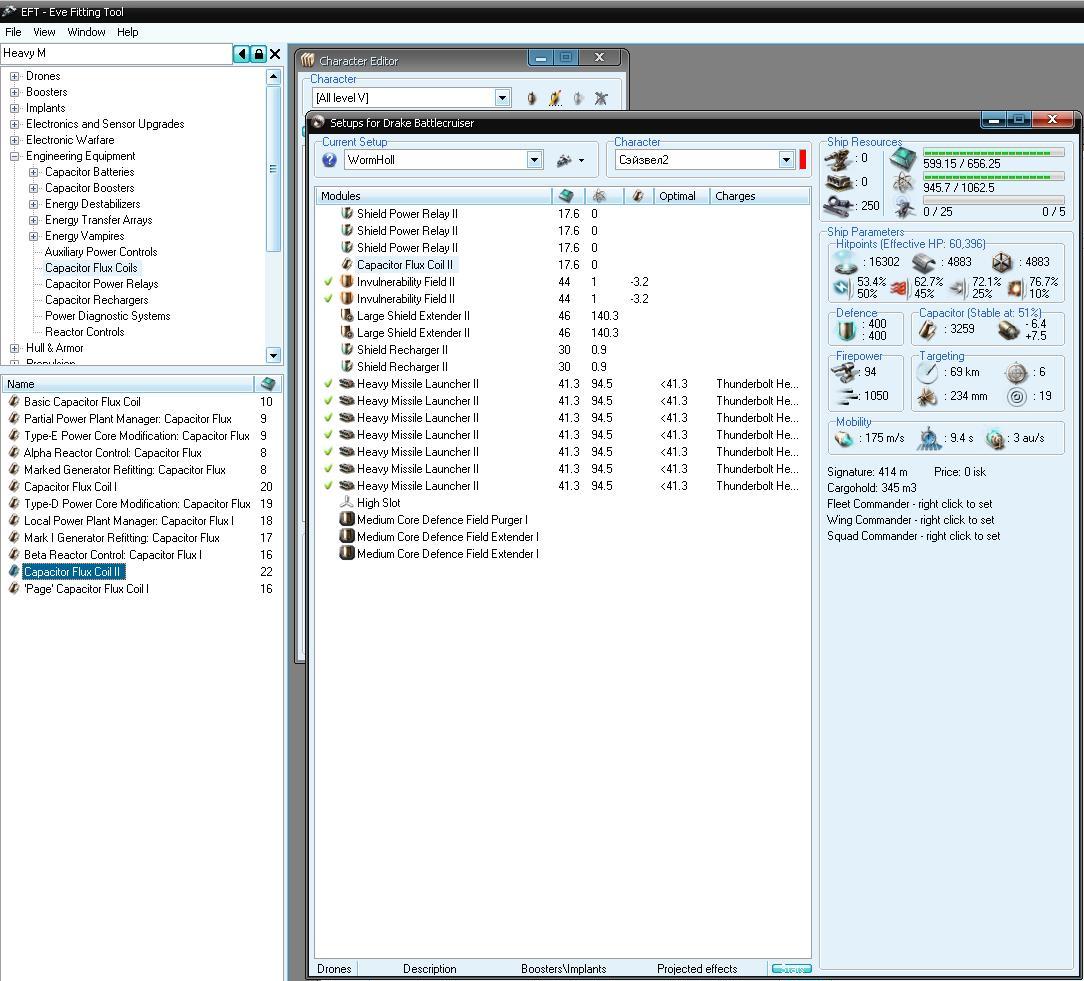The image size is (1084, 981).
Task: Click the red swatch beside character dropdown
Action: pyautogui.click(x=803, y=160)
